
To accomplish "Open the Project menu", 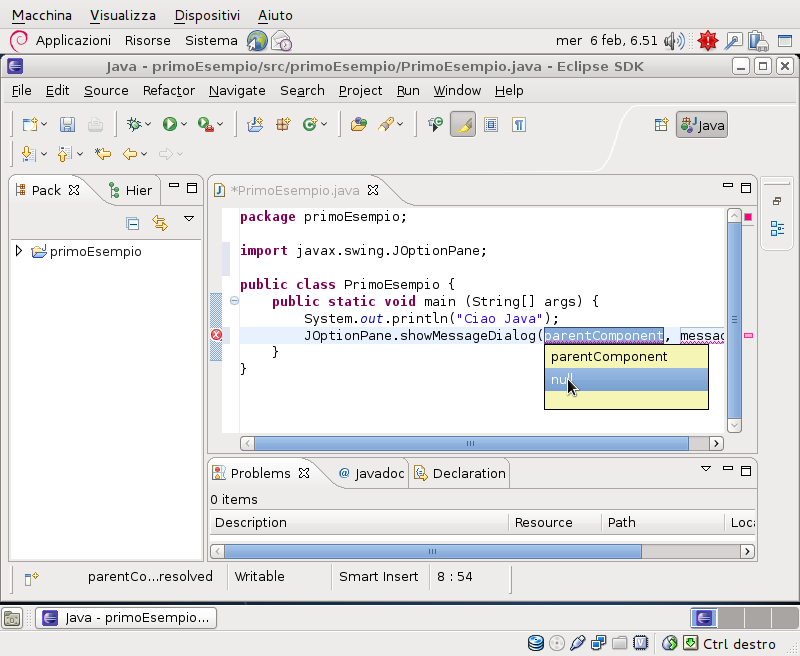I will click(x=360, y=90).
